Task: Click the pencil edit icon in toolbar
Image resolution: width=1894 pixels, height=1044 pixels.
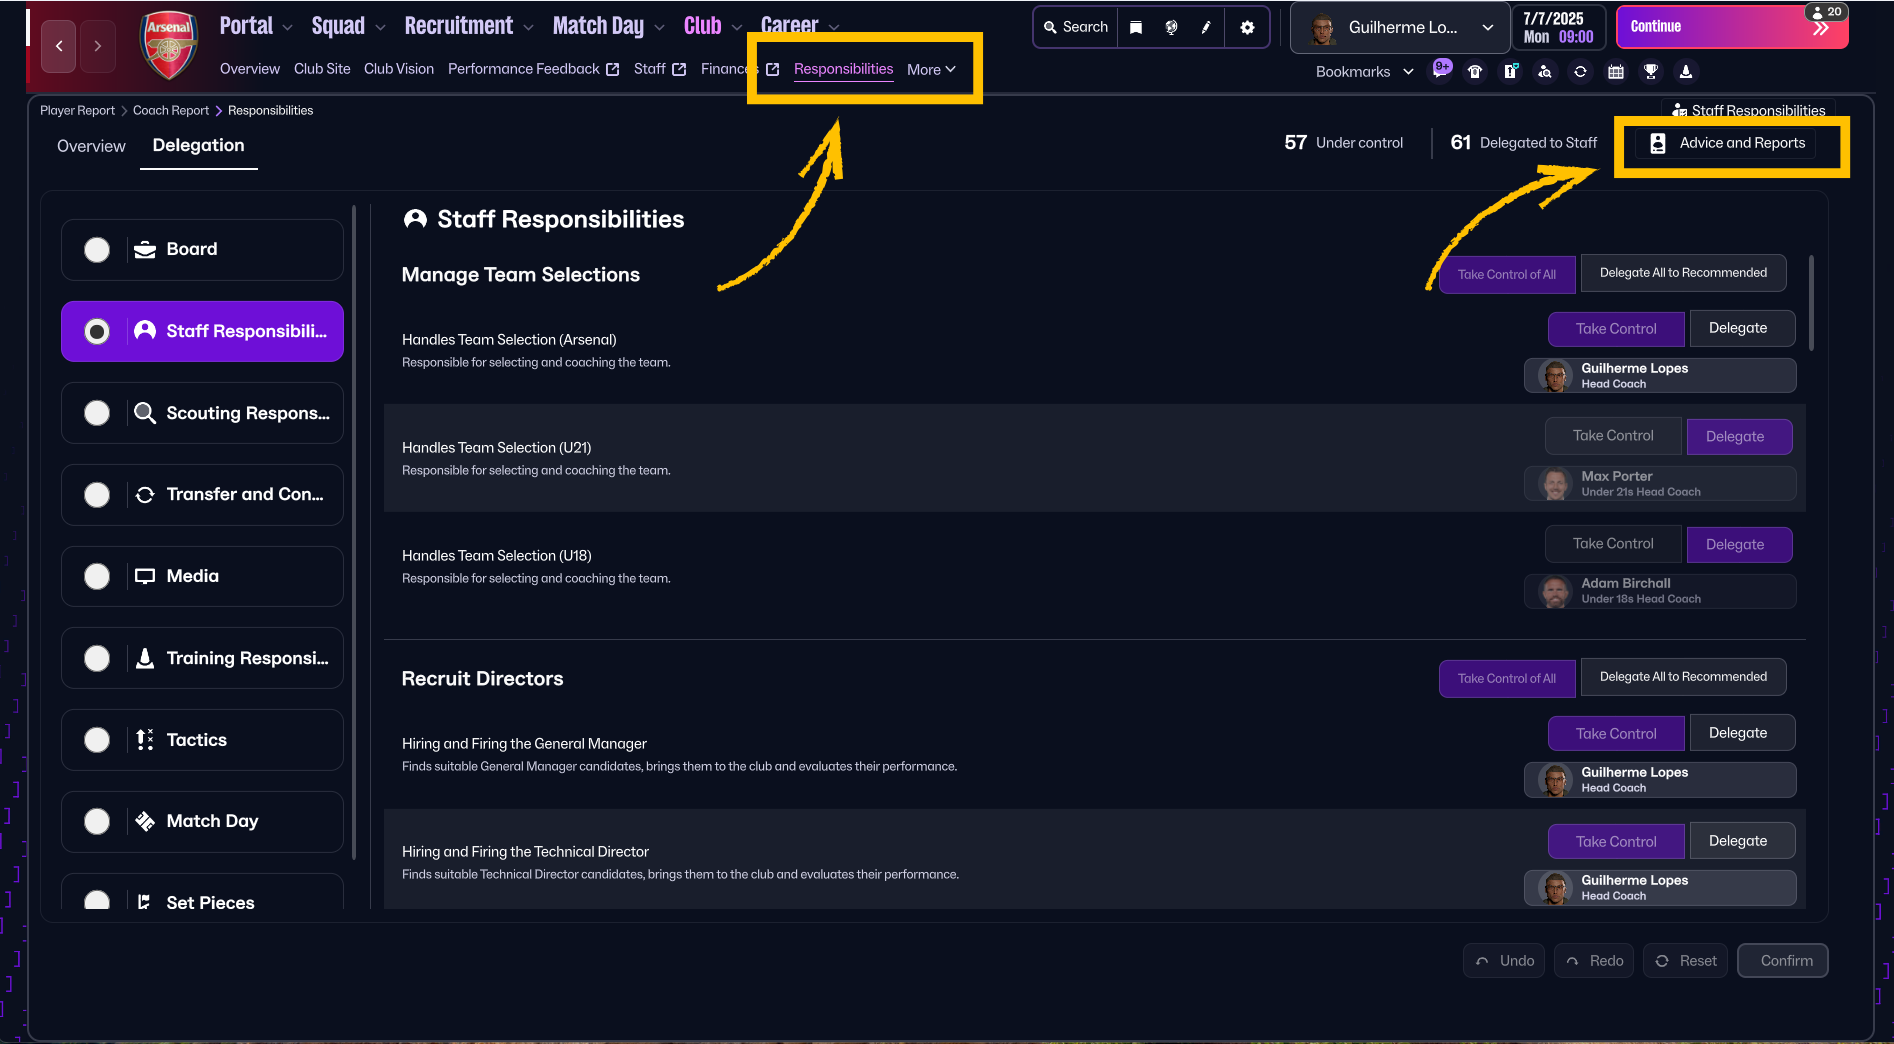Action: [x=1206, y=27]
